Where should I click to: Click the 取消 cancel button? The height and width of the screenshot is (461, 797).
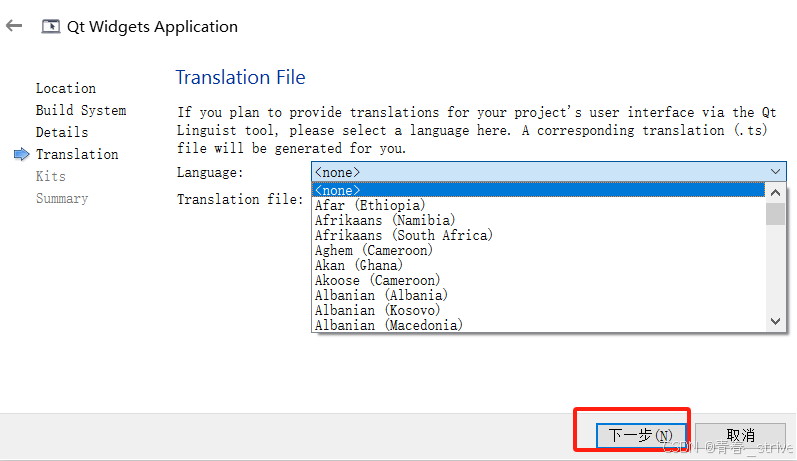click(x=740, y=435)
